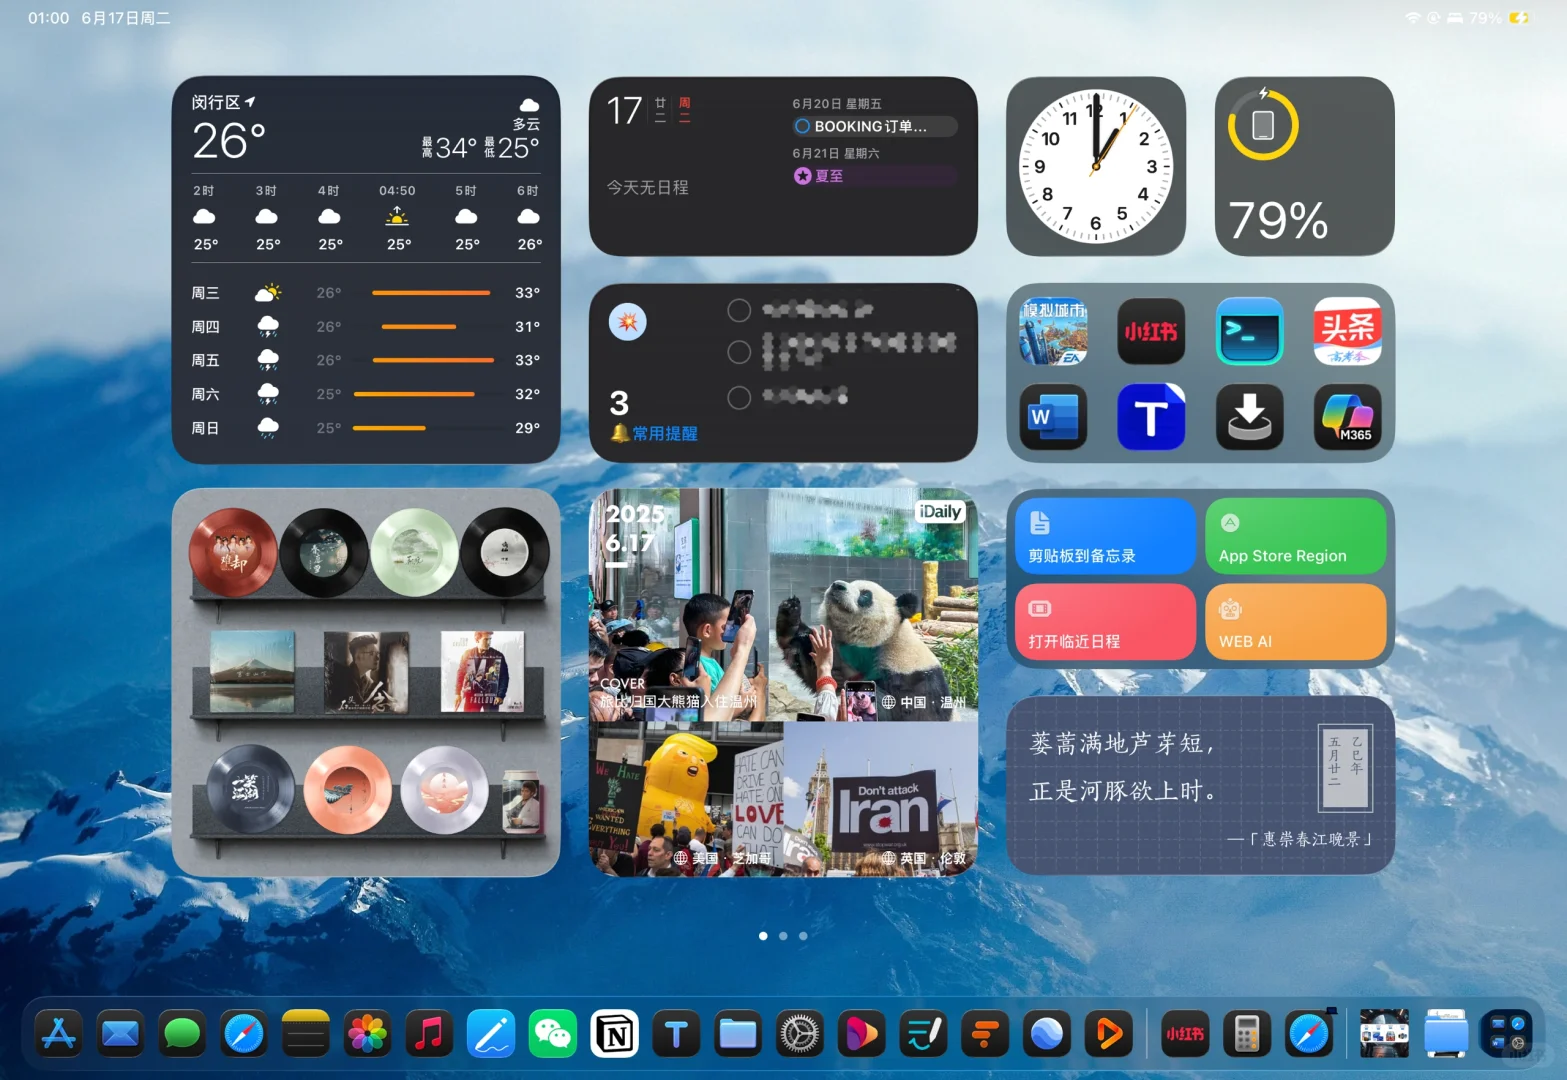Tap the second widget page indicator dot
The image size is (1567, 1080).
[783, 935]
